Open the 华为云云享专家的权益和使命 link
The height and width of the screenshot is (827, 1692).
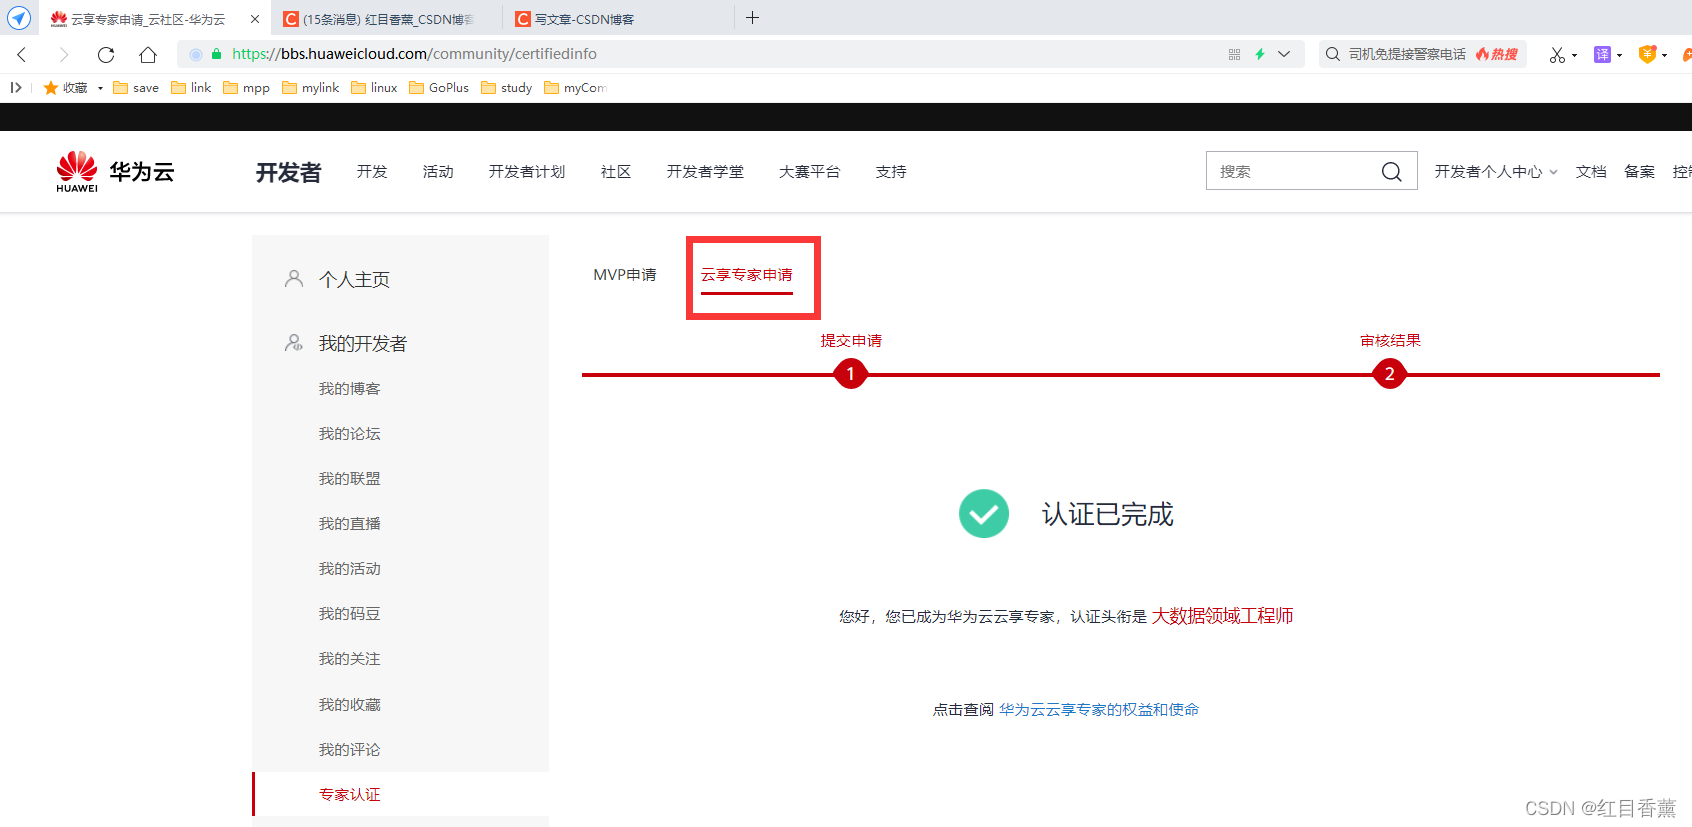1099,710
